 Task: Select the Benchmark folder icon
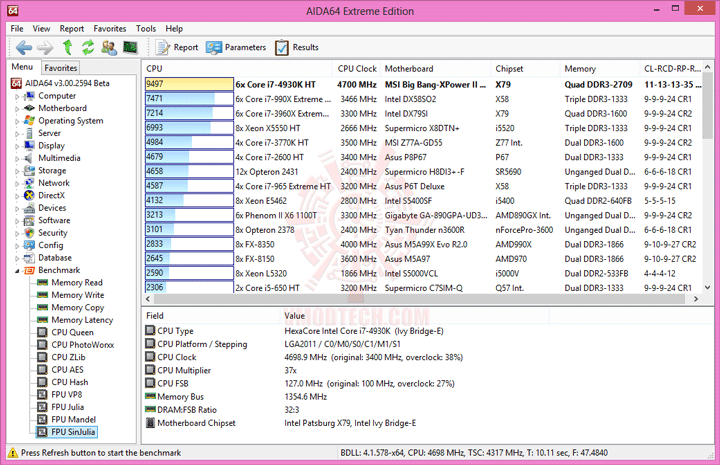pyautogui.click(x=29, y=270)
